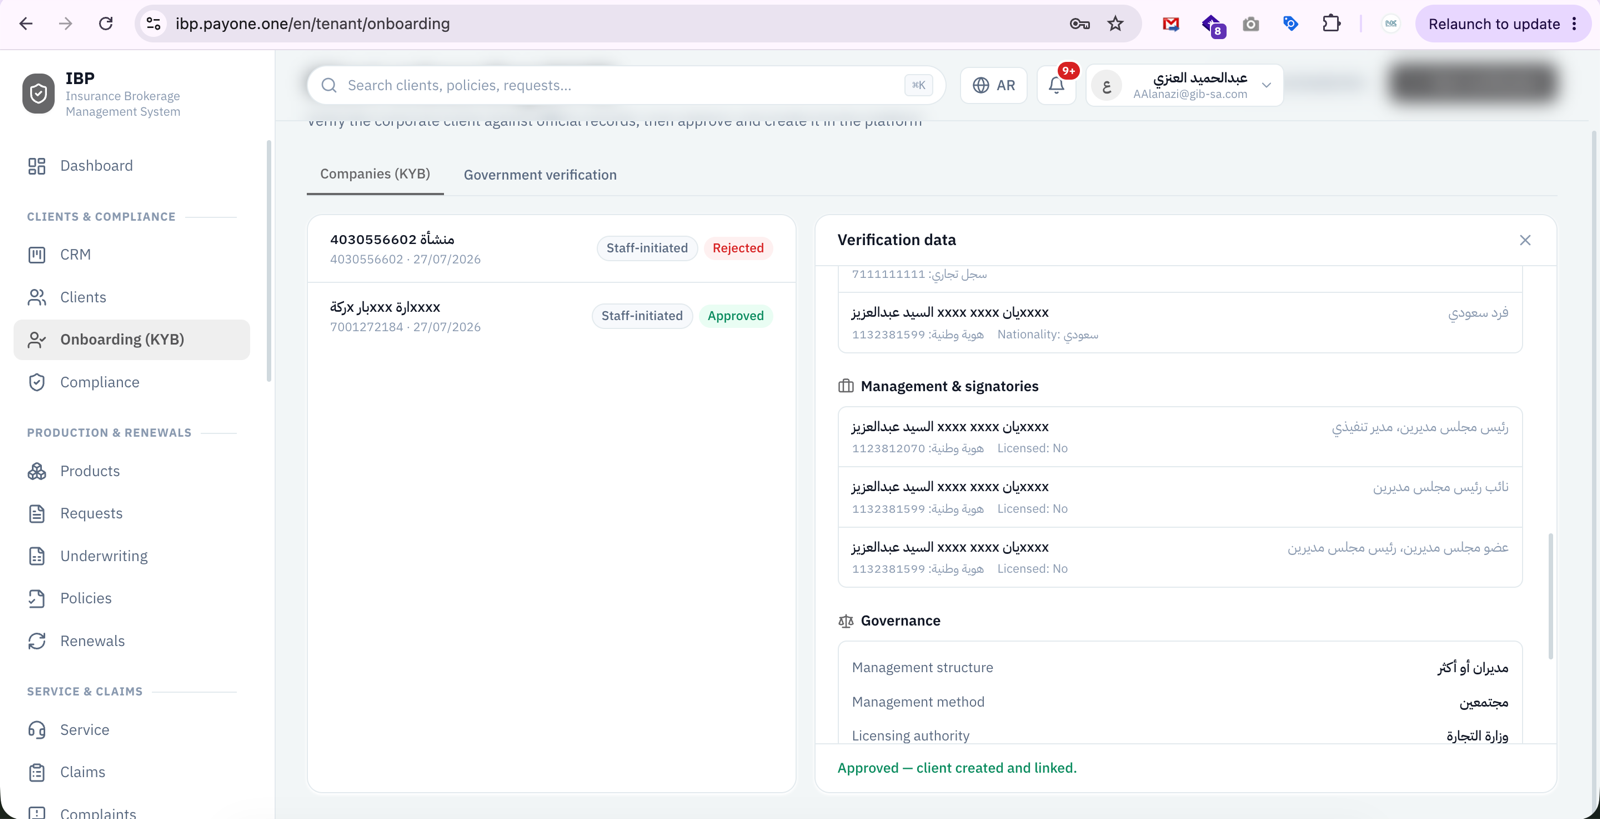
Task: Click the address bar URL
Action: click(312, 24)
